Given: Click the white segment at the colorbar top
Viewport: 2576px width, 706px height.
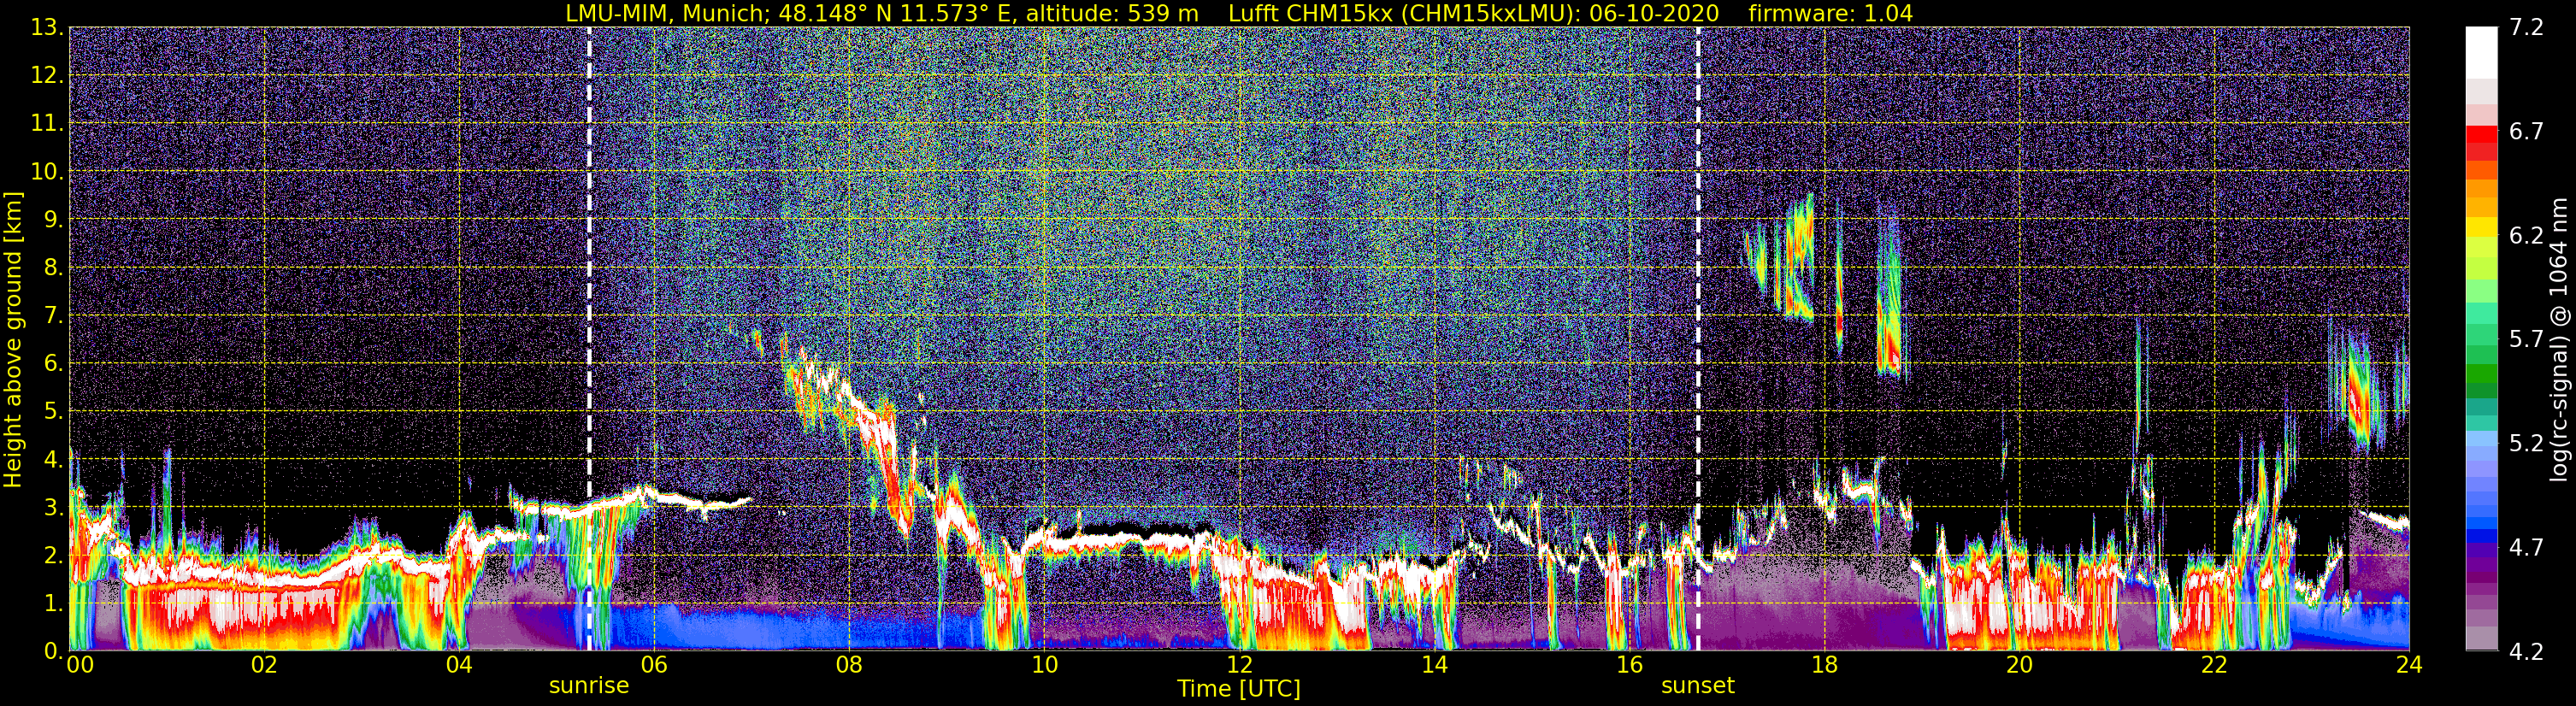Looking at the screenshot, I should click(2481, 52).
